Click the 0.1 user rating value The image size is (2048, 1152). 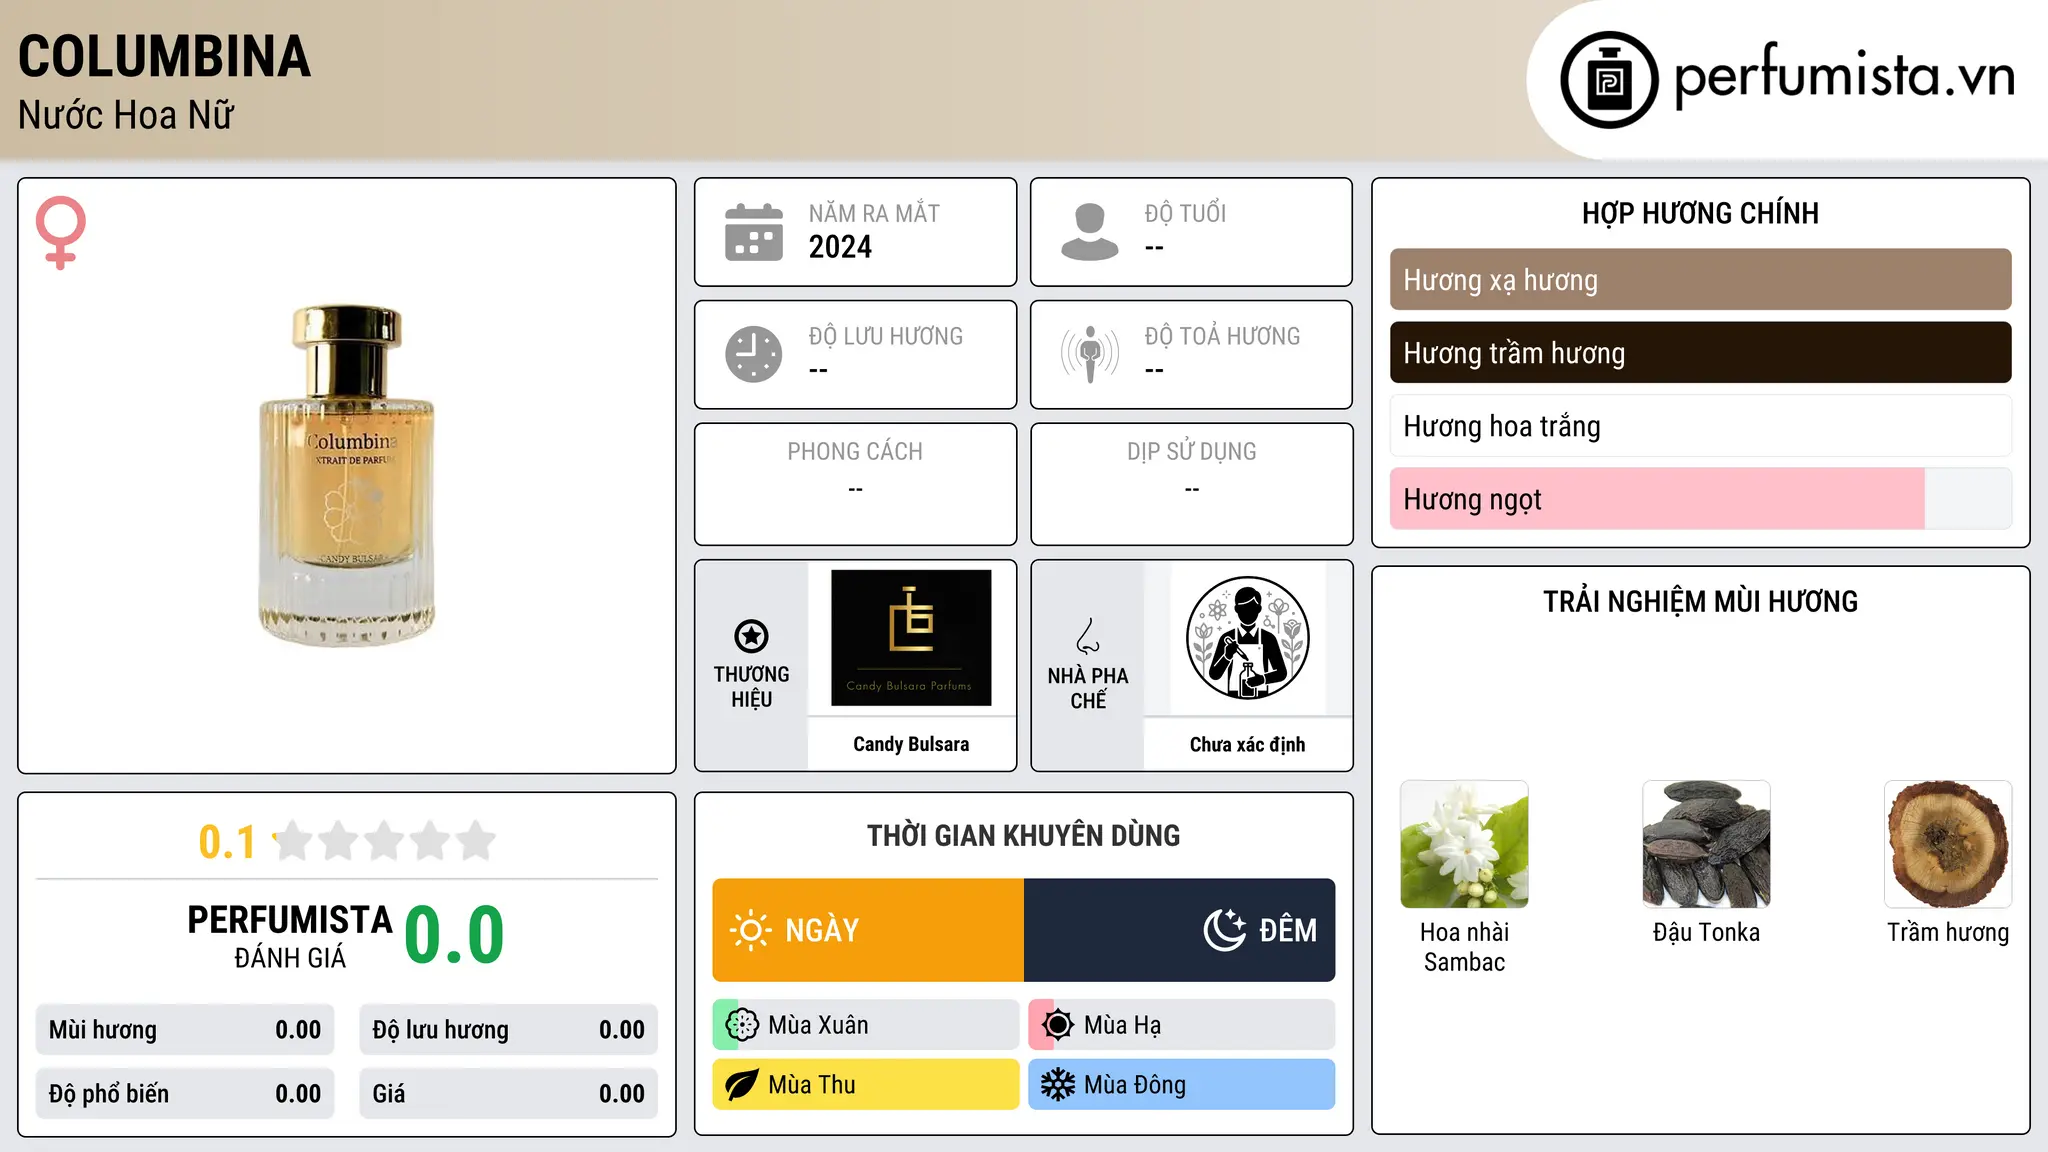pos(227,842)
